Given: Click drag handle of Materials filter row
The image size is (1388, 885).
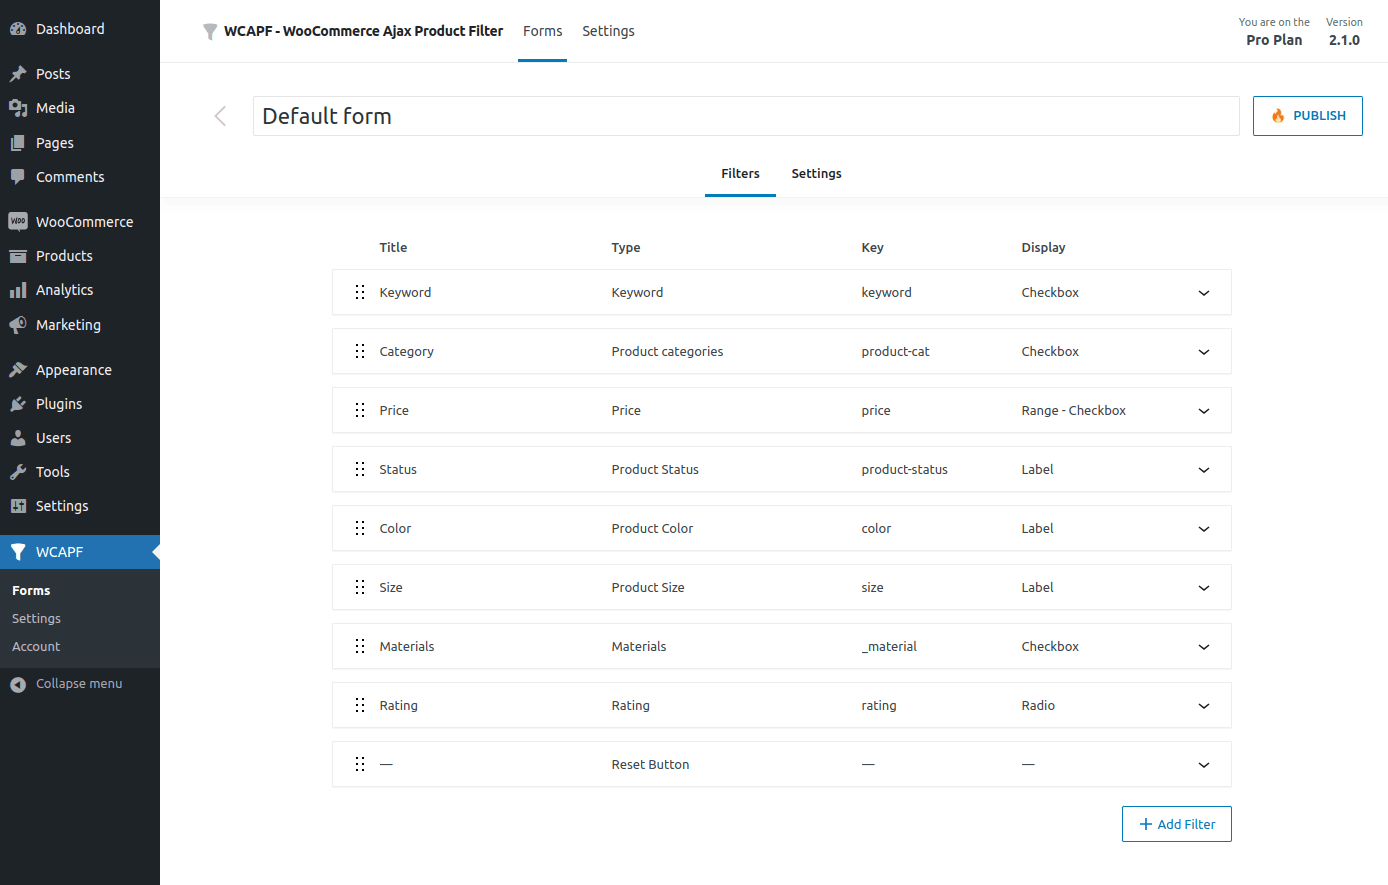Looking at the screenshot, I should pyautogui.click(x=360, y=646).
